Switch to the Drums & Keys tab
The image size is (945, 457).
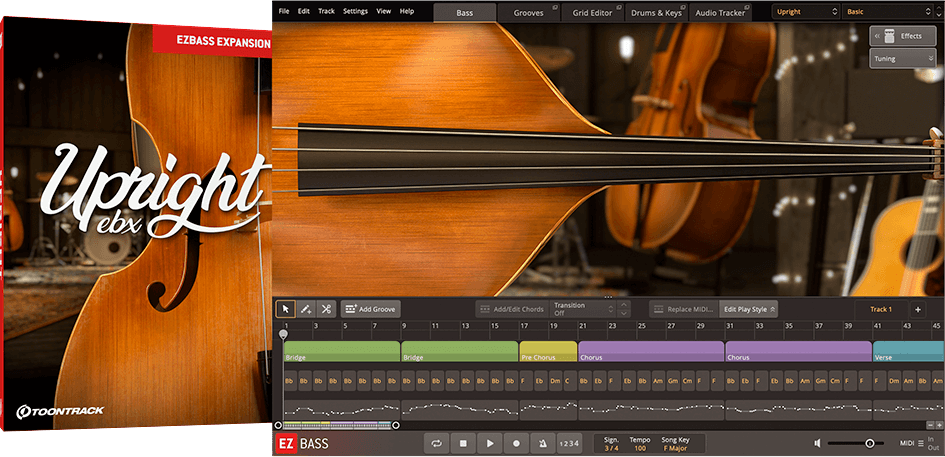click(656, 13)
